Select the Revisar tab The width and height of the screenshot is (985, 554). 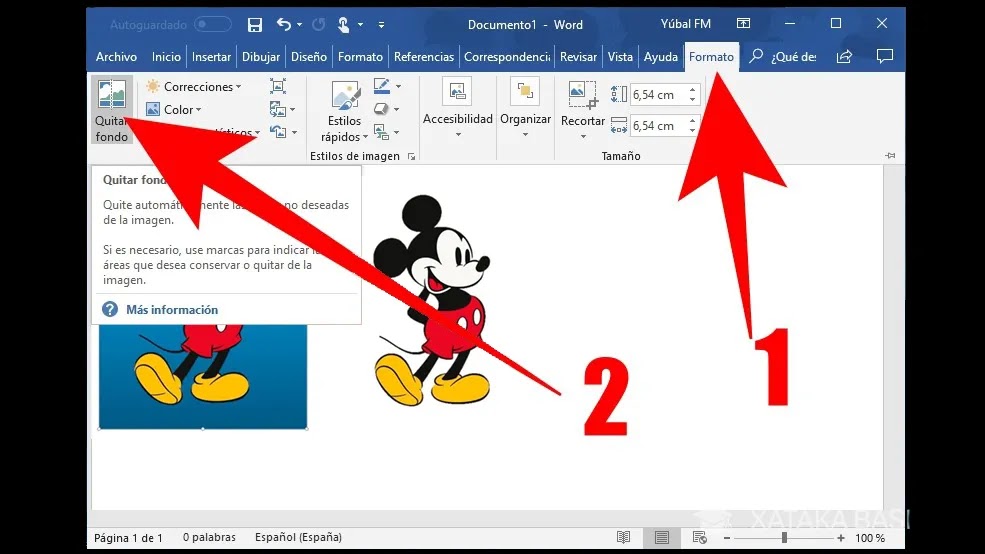578,57
